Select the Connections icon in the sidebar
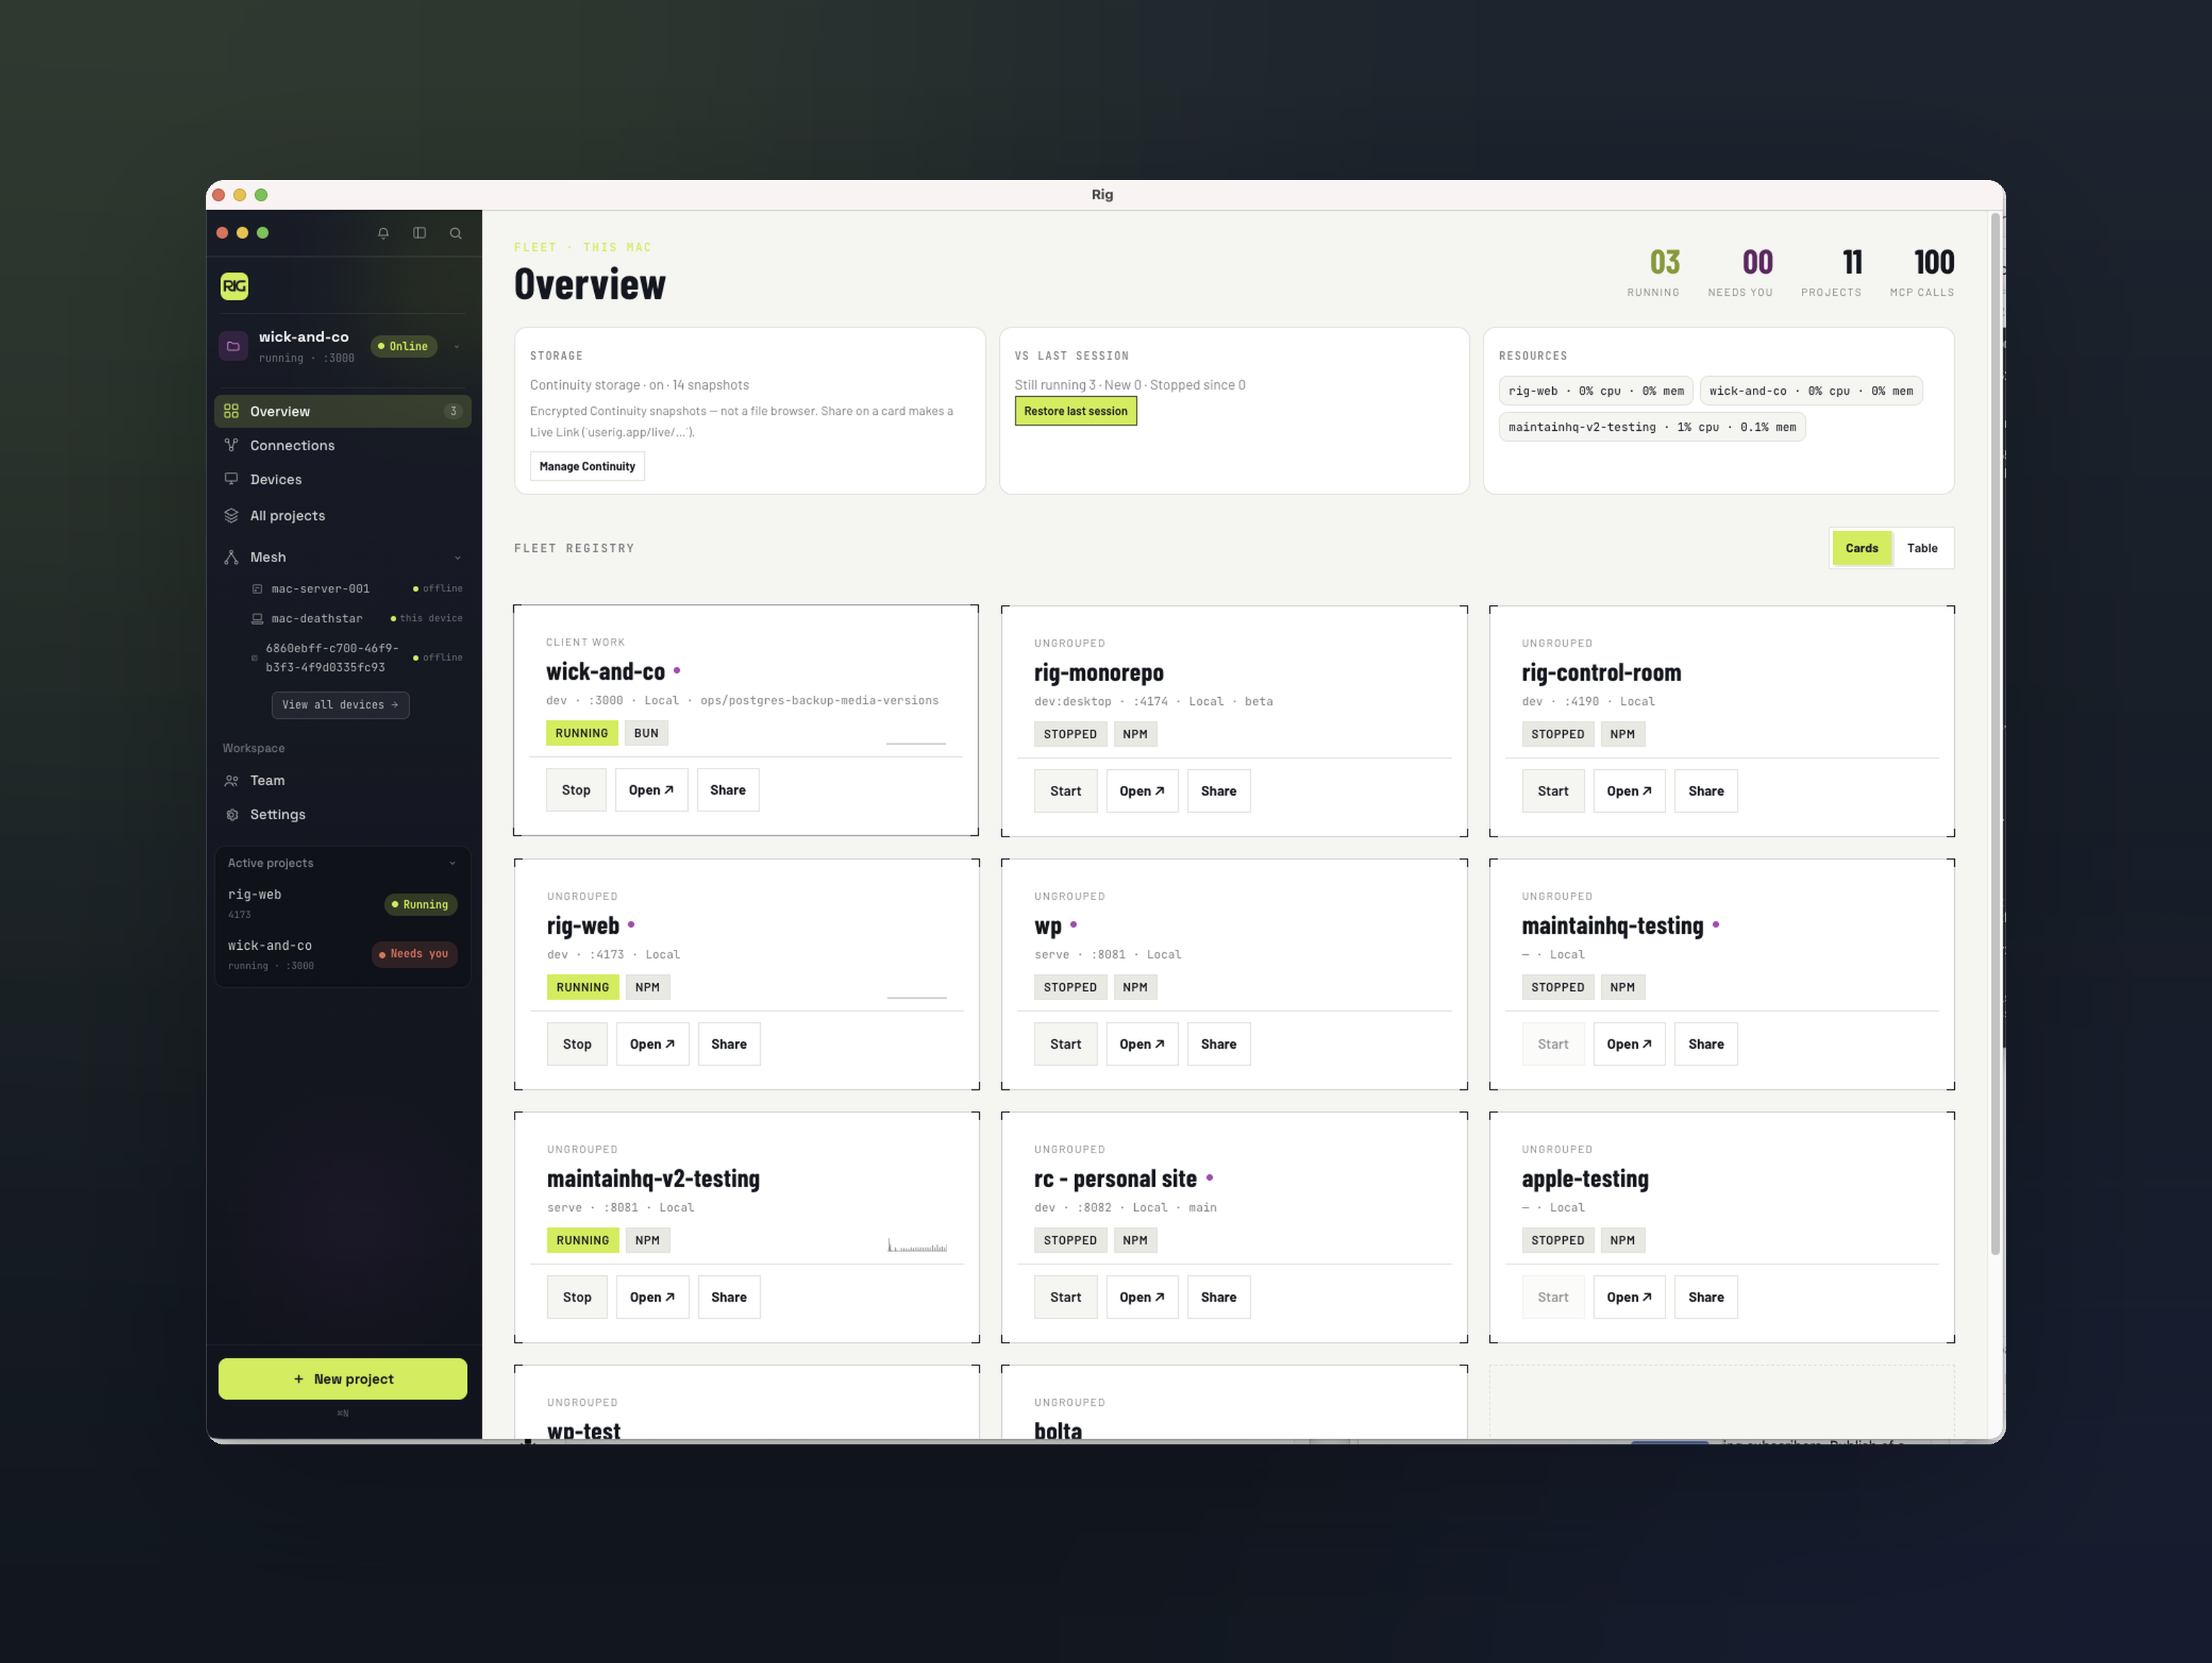 pyautogui.click(x=231, y=445)
